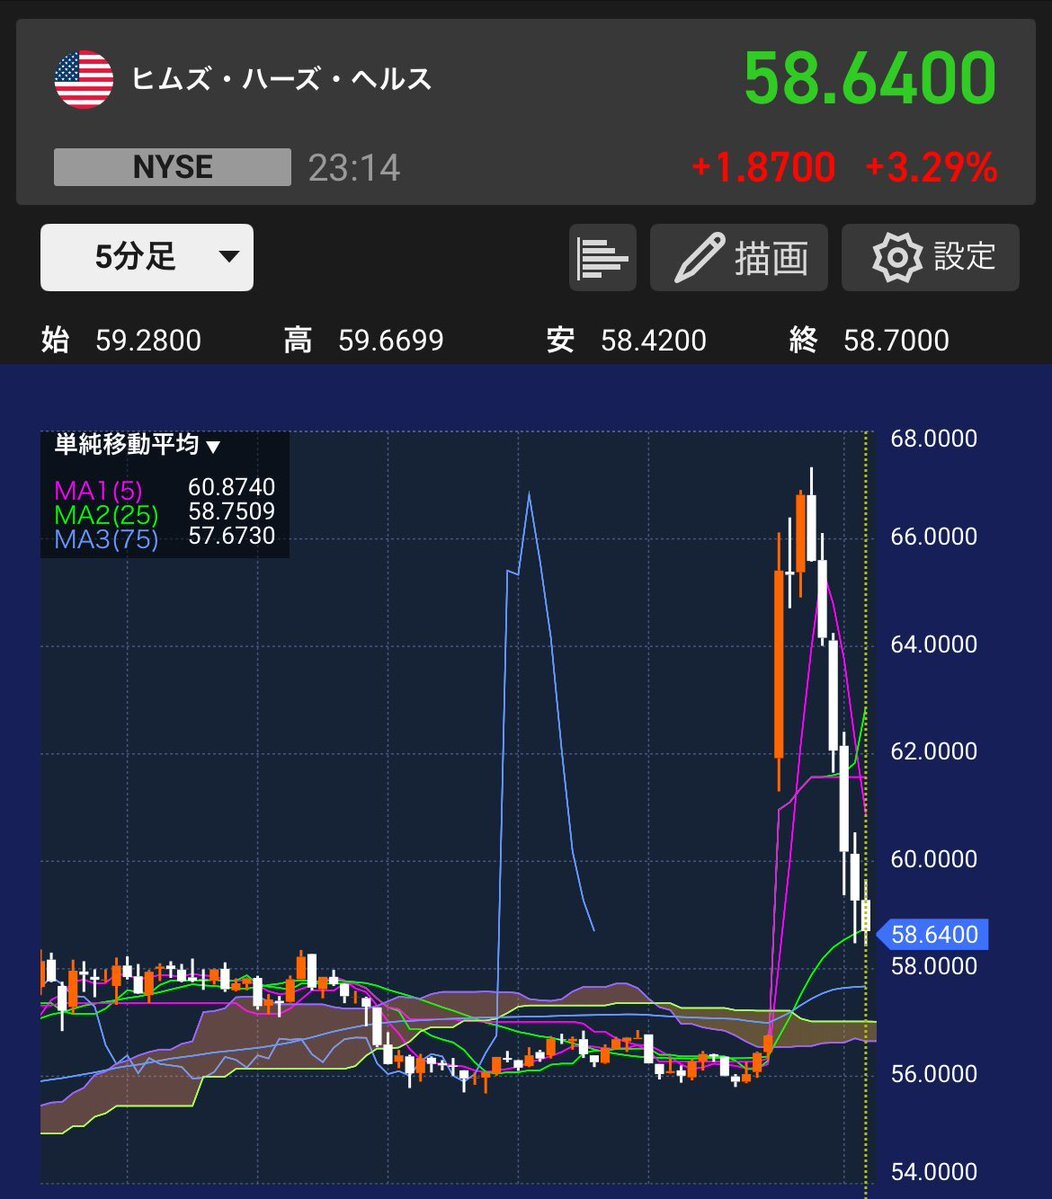Expand the 単純移動平均 indicator dropdown
The width and height of the screenshot is (1052, 1199).
click(138, 445)
